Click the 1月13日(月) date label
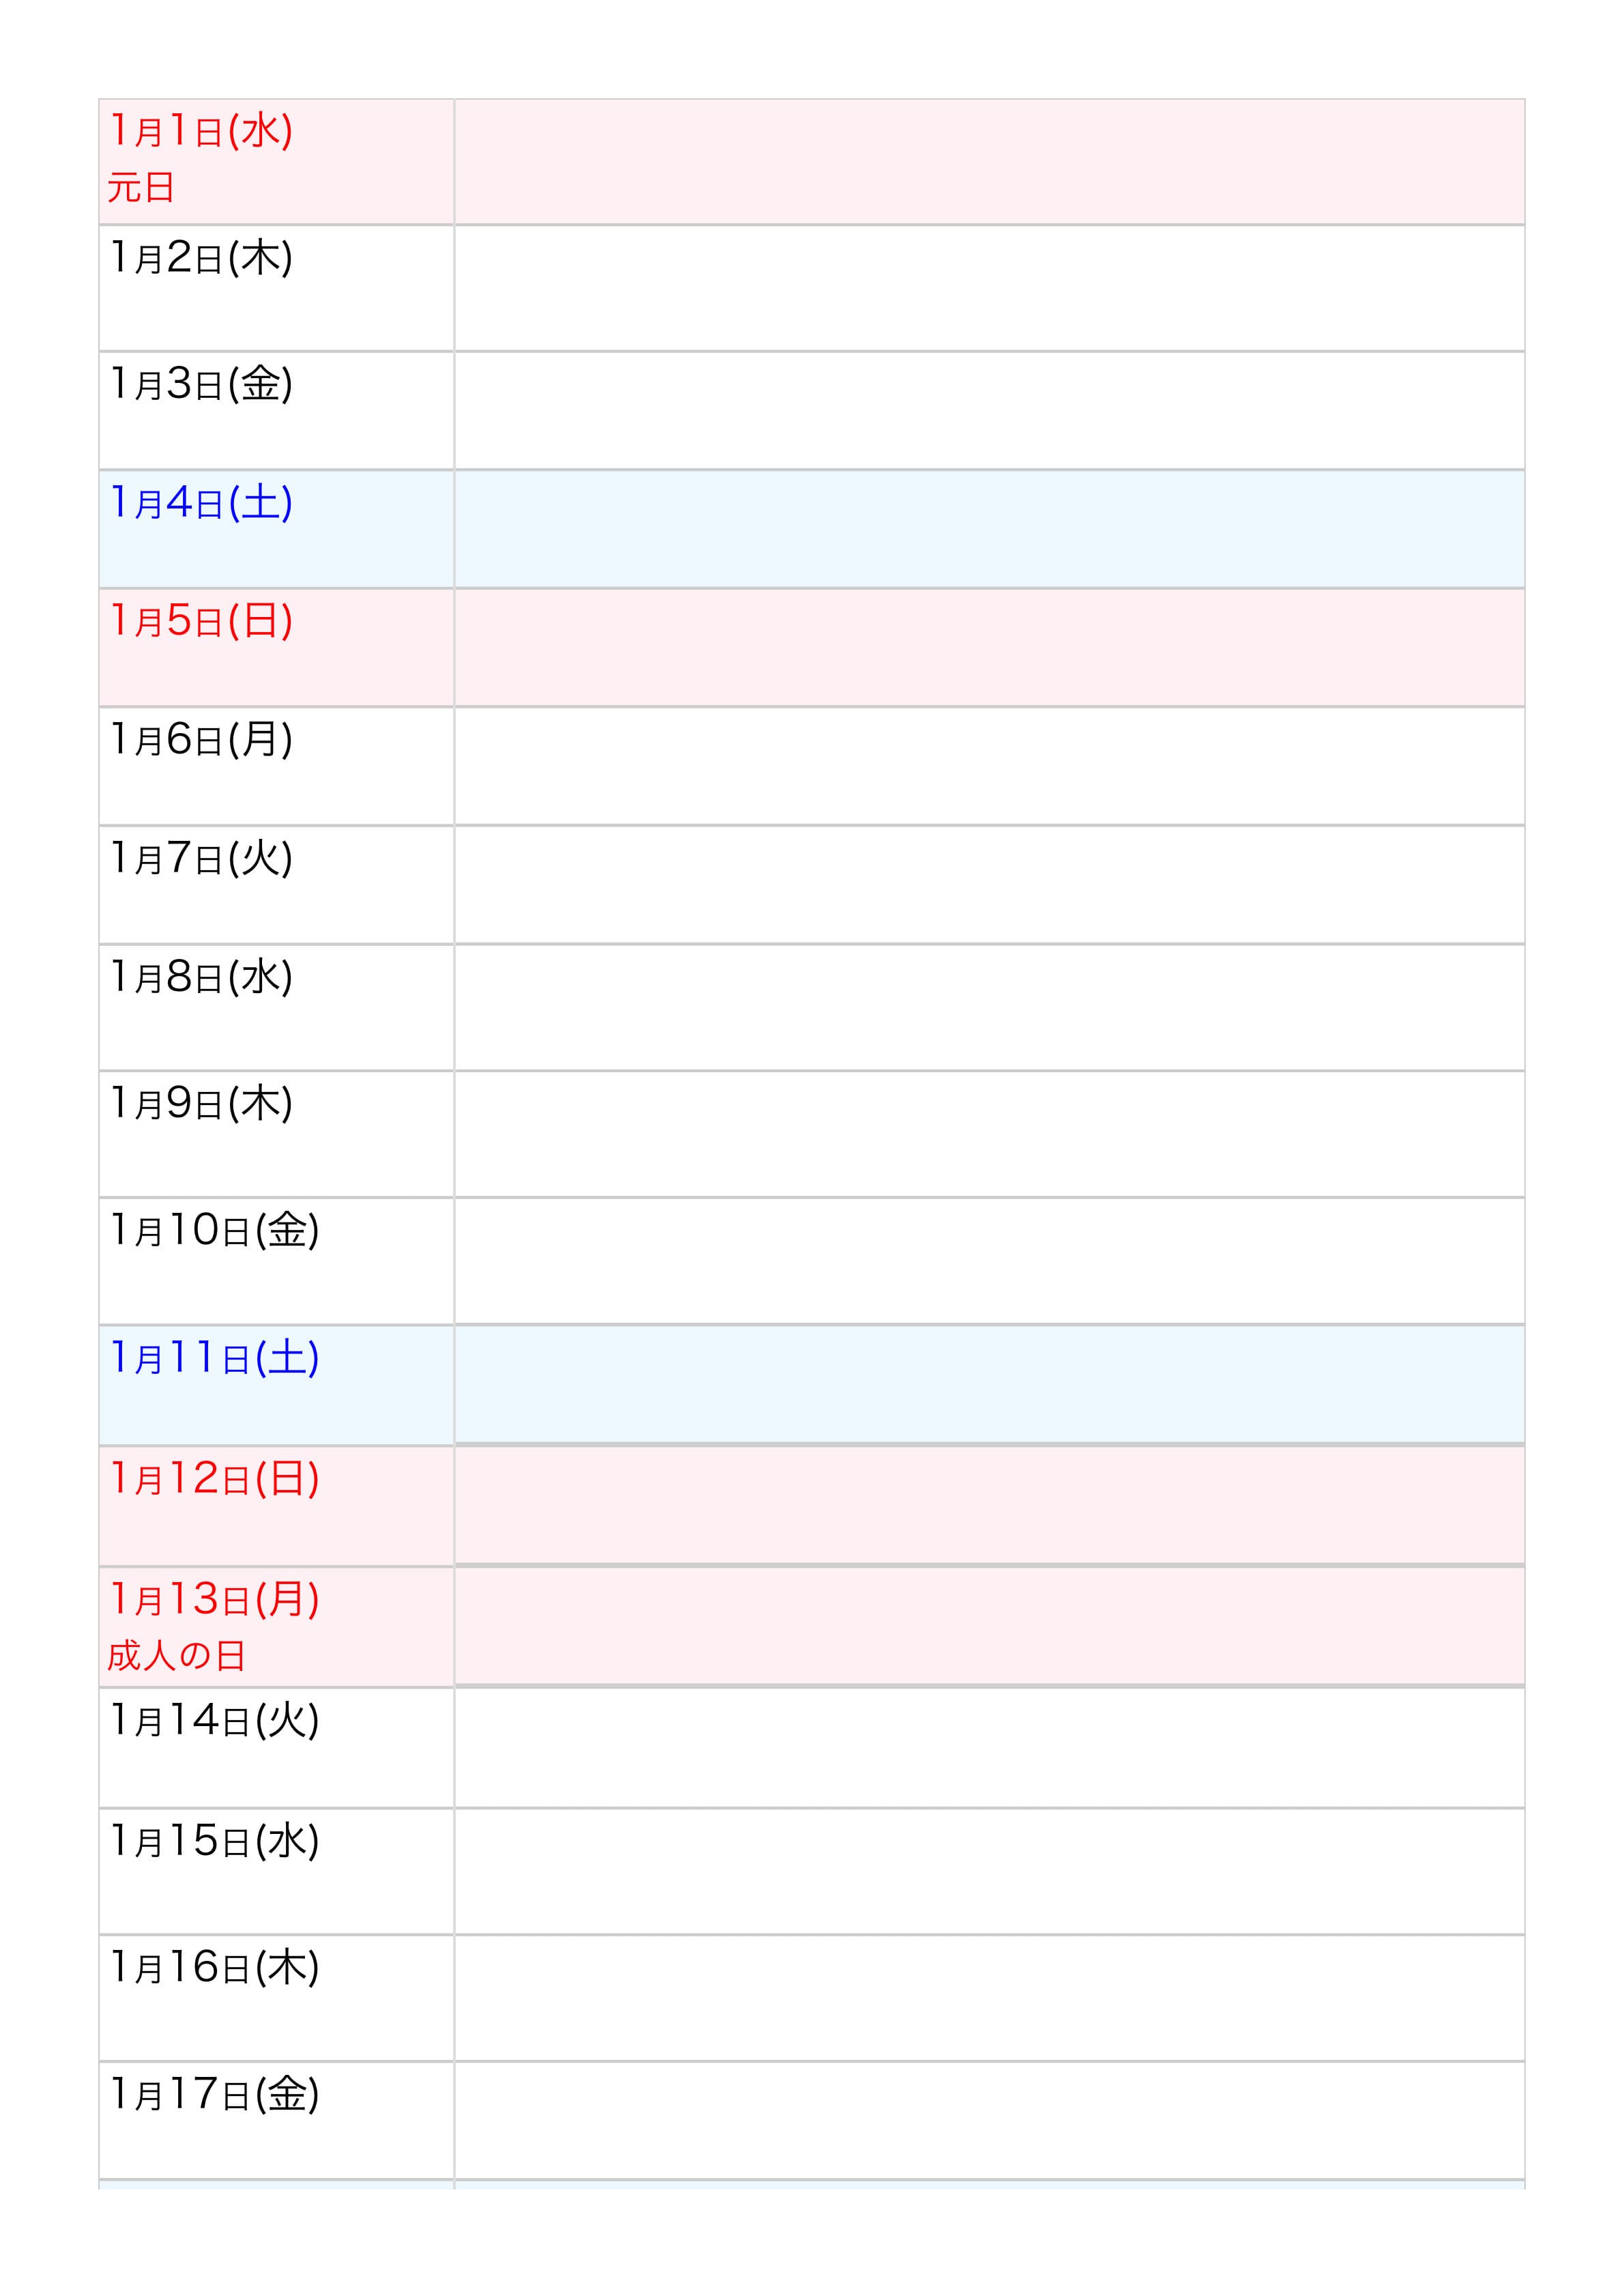The height and width of the screenshot is (2296, 1624). 214,1600
